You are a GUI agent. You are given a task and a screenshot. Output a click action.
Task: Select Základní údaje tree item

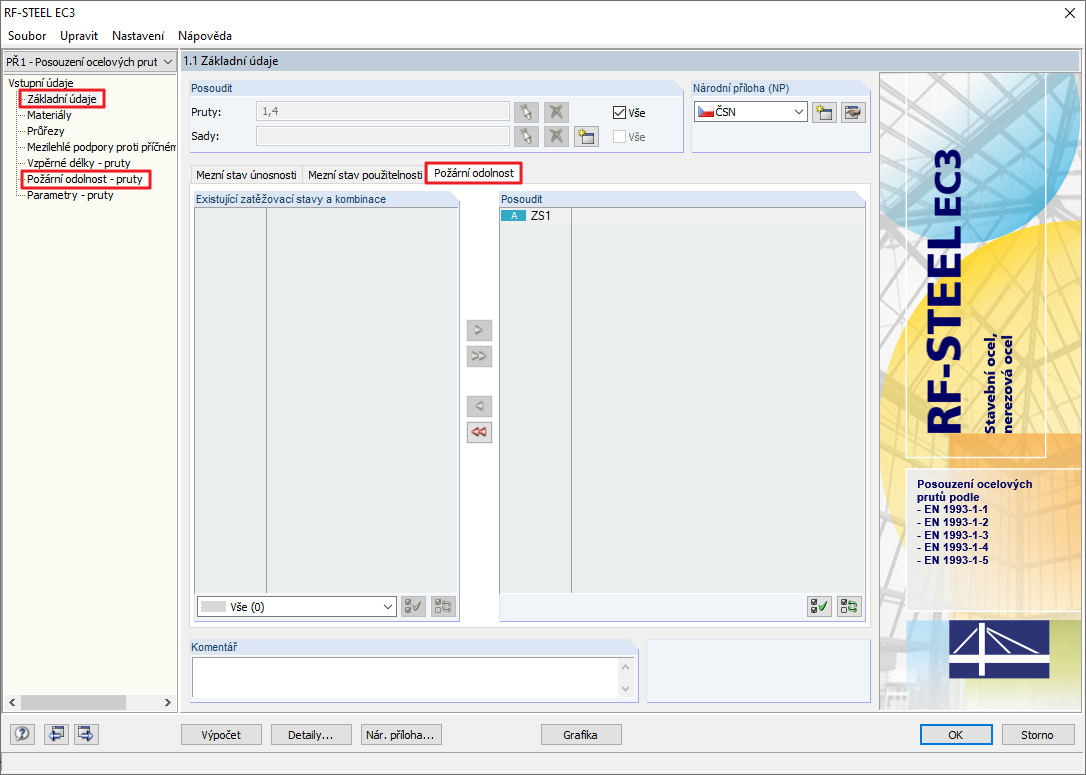(x=62, y=99)
